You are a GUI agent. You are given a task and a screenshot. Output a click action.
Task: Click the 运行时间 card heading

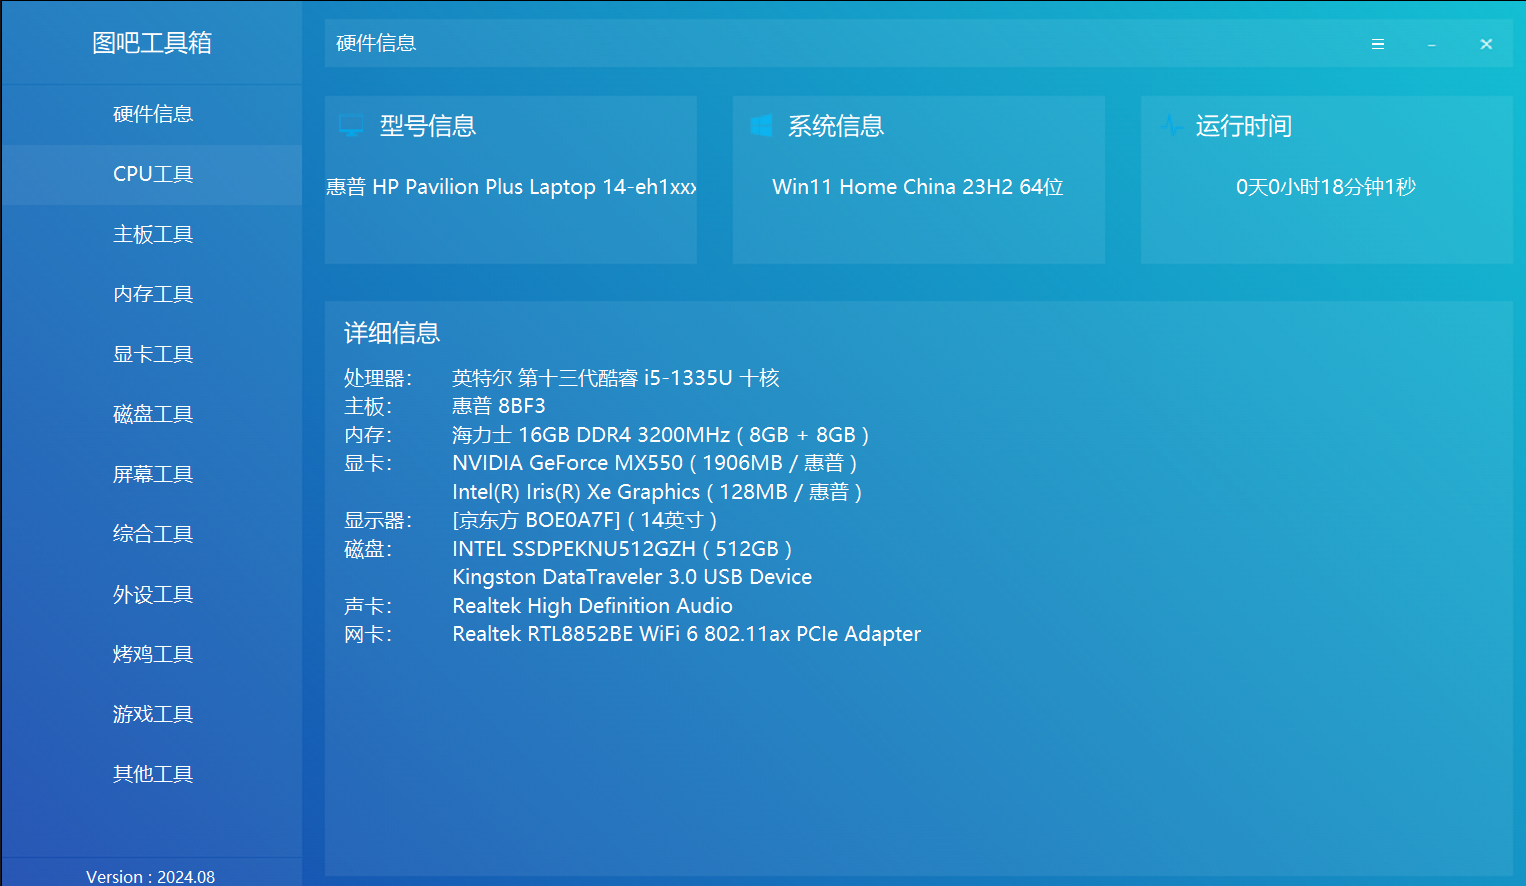pos(1244,126)
